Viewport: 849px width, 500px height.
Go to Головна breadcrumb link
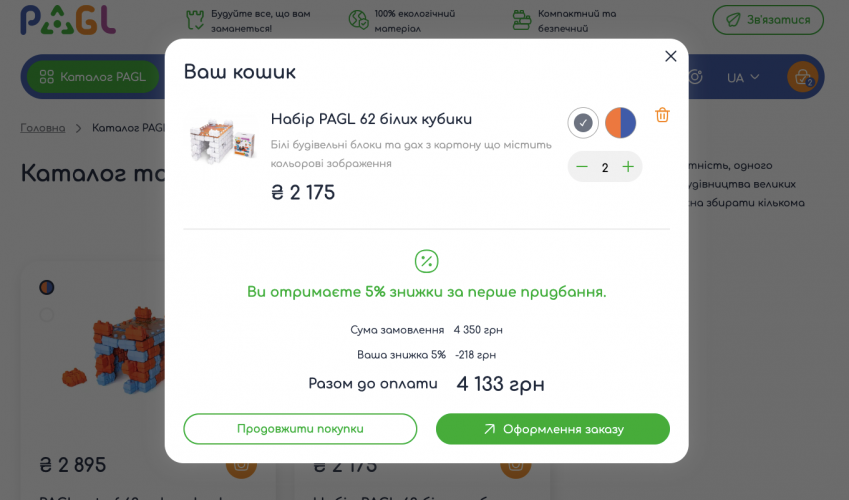click(43, 128)
